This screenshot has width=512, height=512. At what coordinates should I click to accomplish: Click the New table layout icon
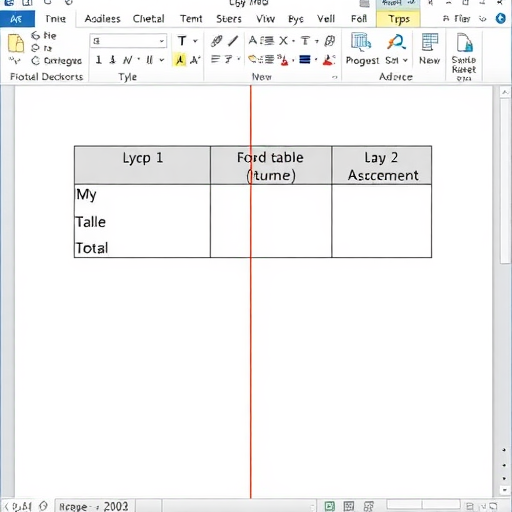point(430,42)
